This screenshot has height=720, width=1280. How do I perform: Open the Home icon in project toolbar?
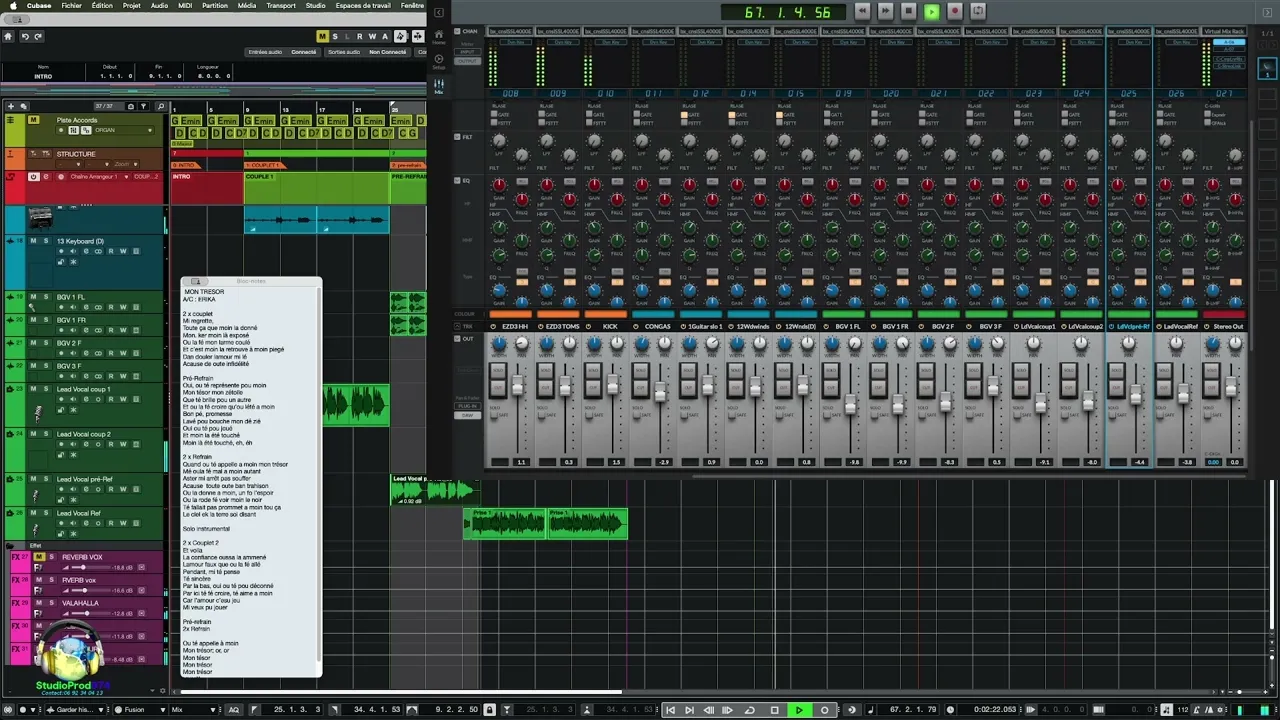[x=8, y=36]
